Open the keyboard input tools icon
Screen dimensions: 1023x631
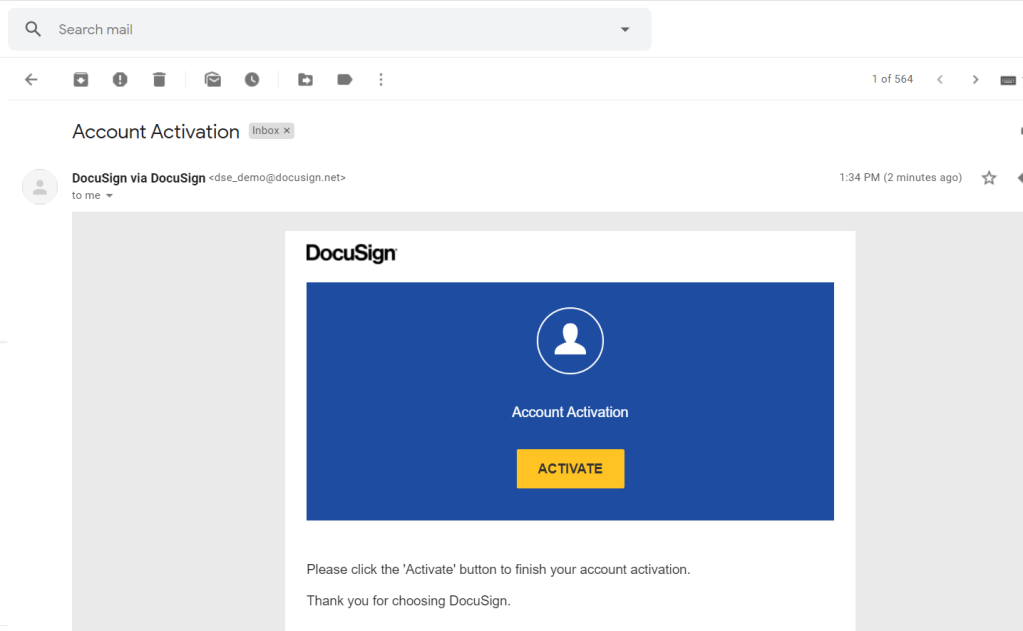coord(1008,80)
